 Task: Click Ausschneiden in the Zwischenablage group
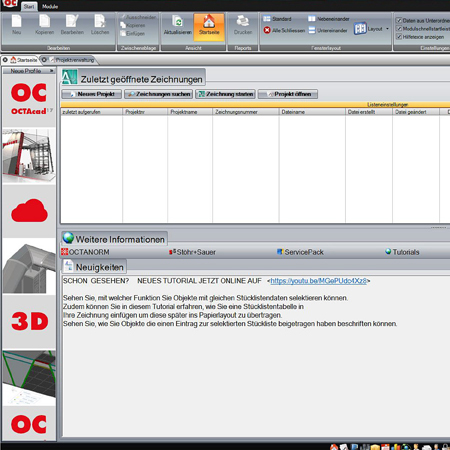pyautogui.click(x=138, y=17)
